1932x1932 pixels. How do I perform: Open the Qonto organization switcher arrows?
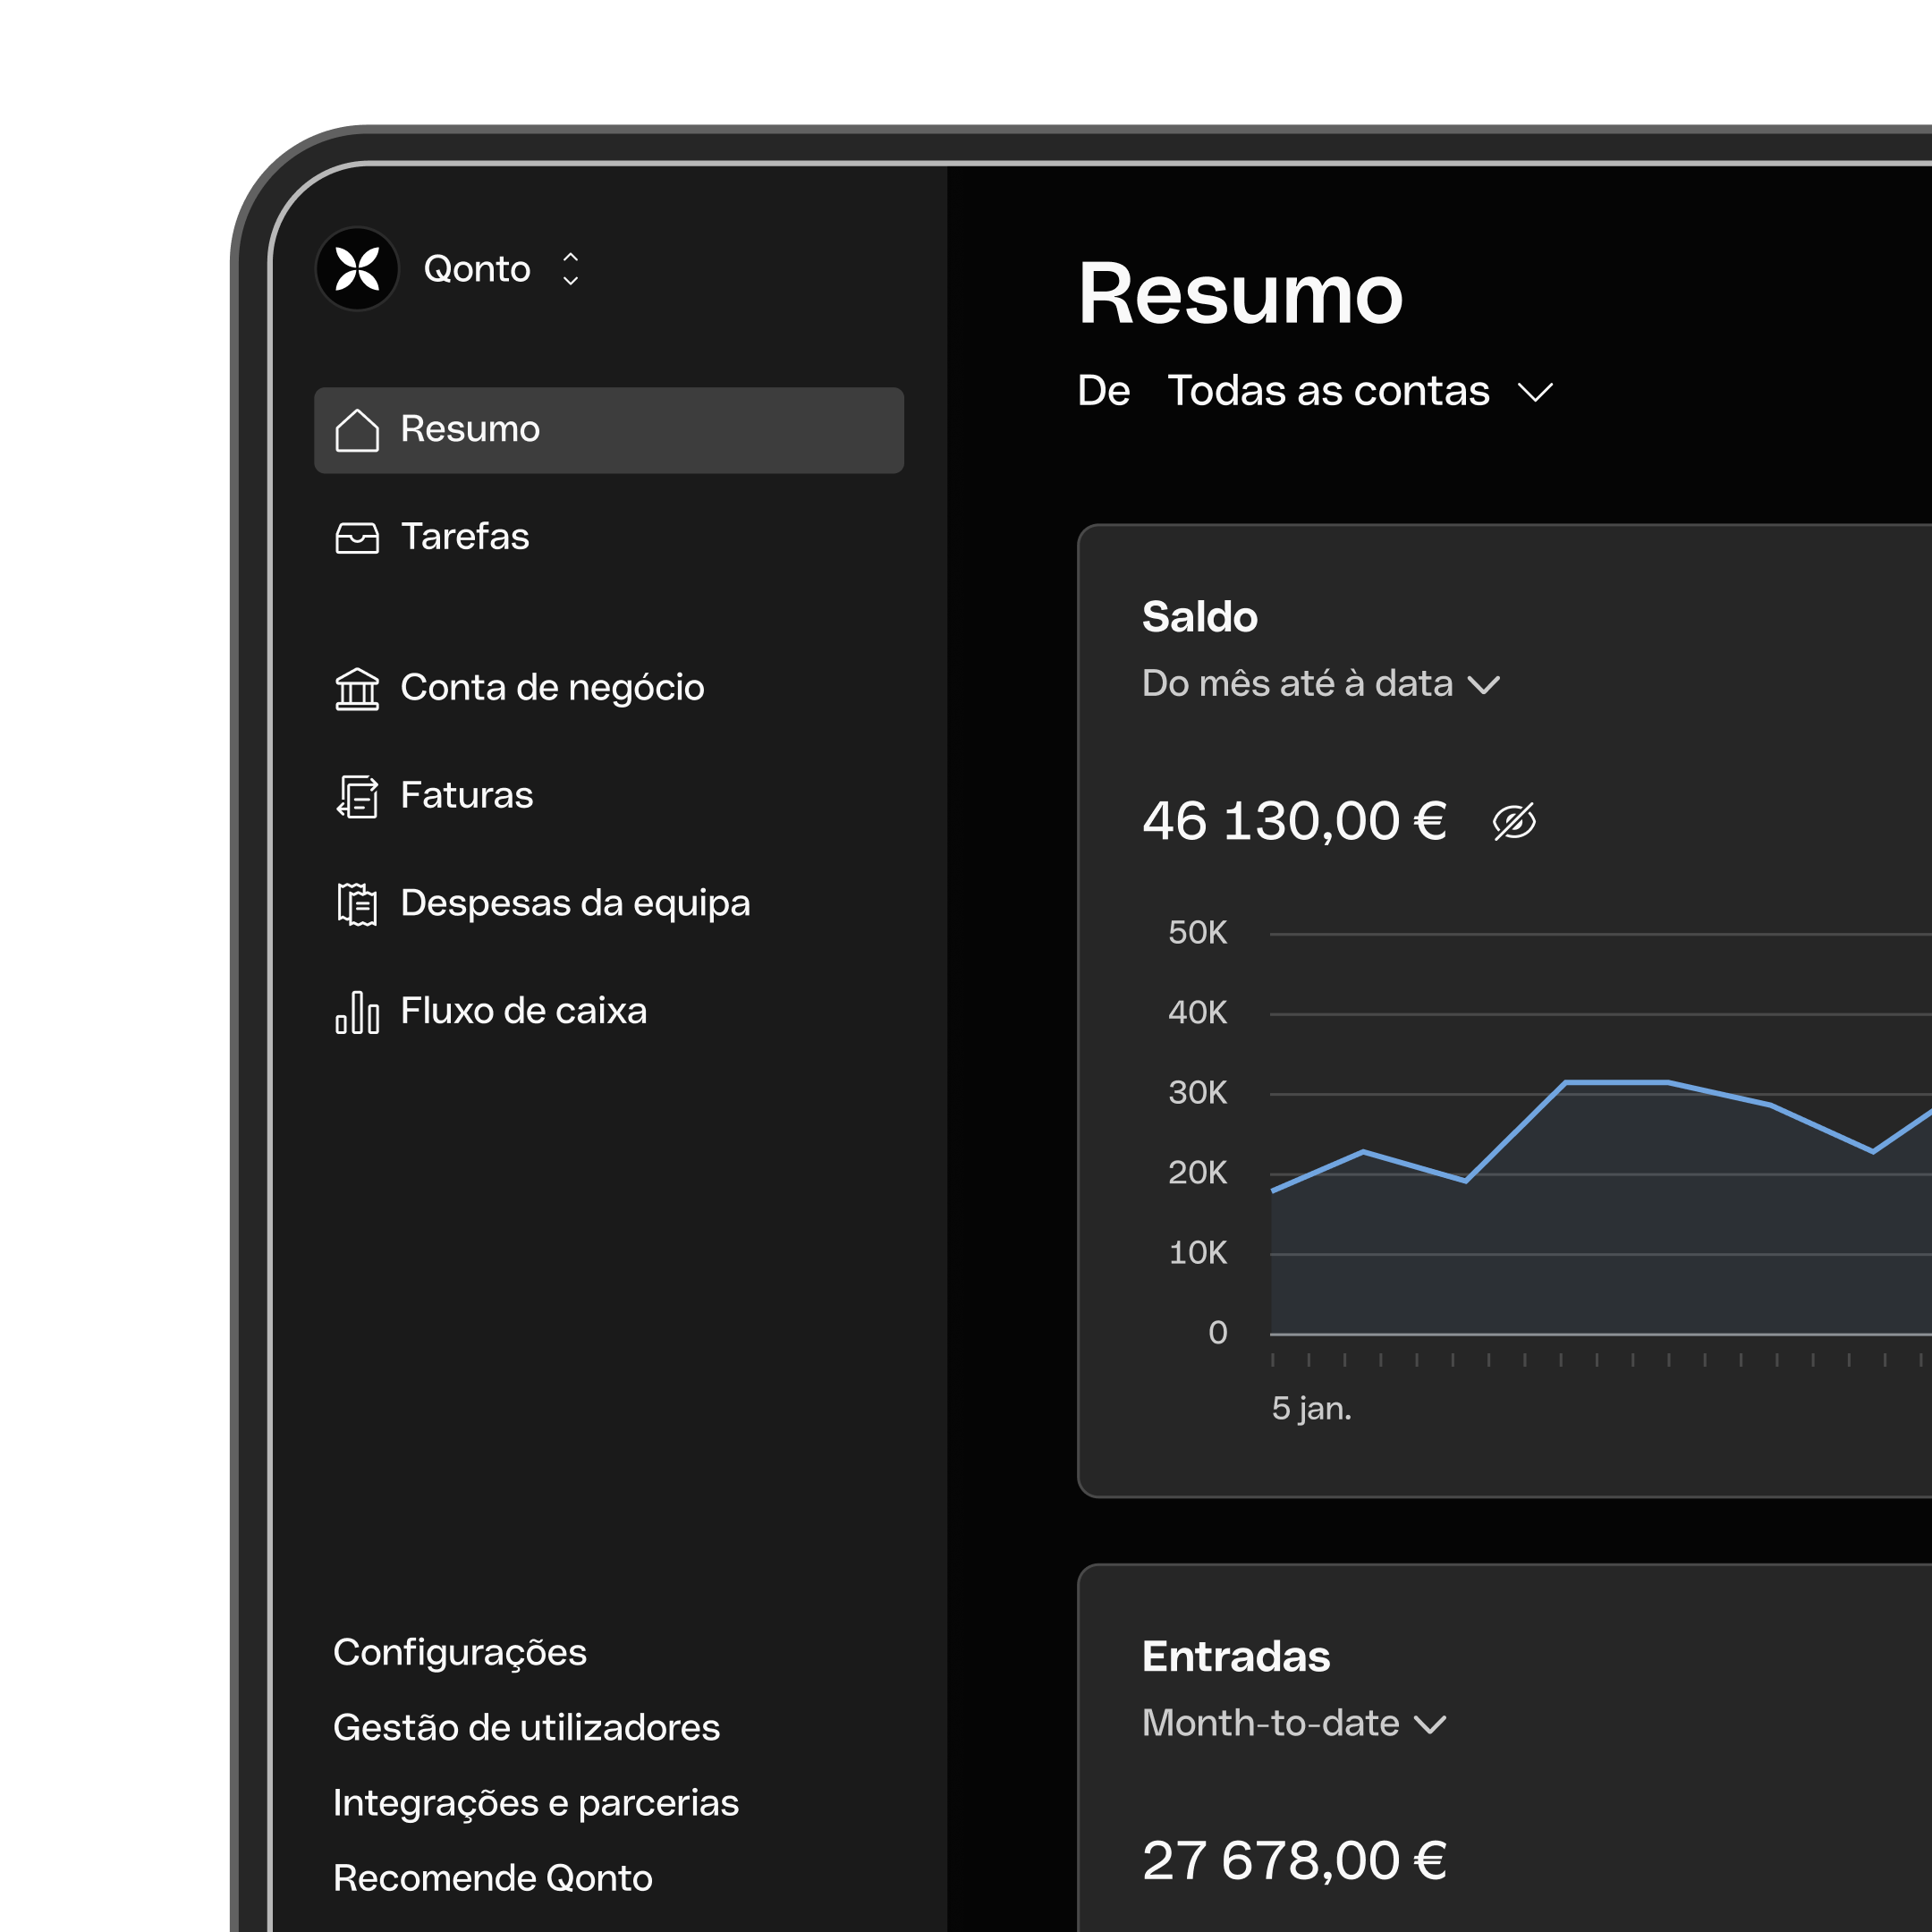point(570,269)
